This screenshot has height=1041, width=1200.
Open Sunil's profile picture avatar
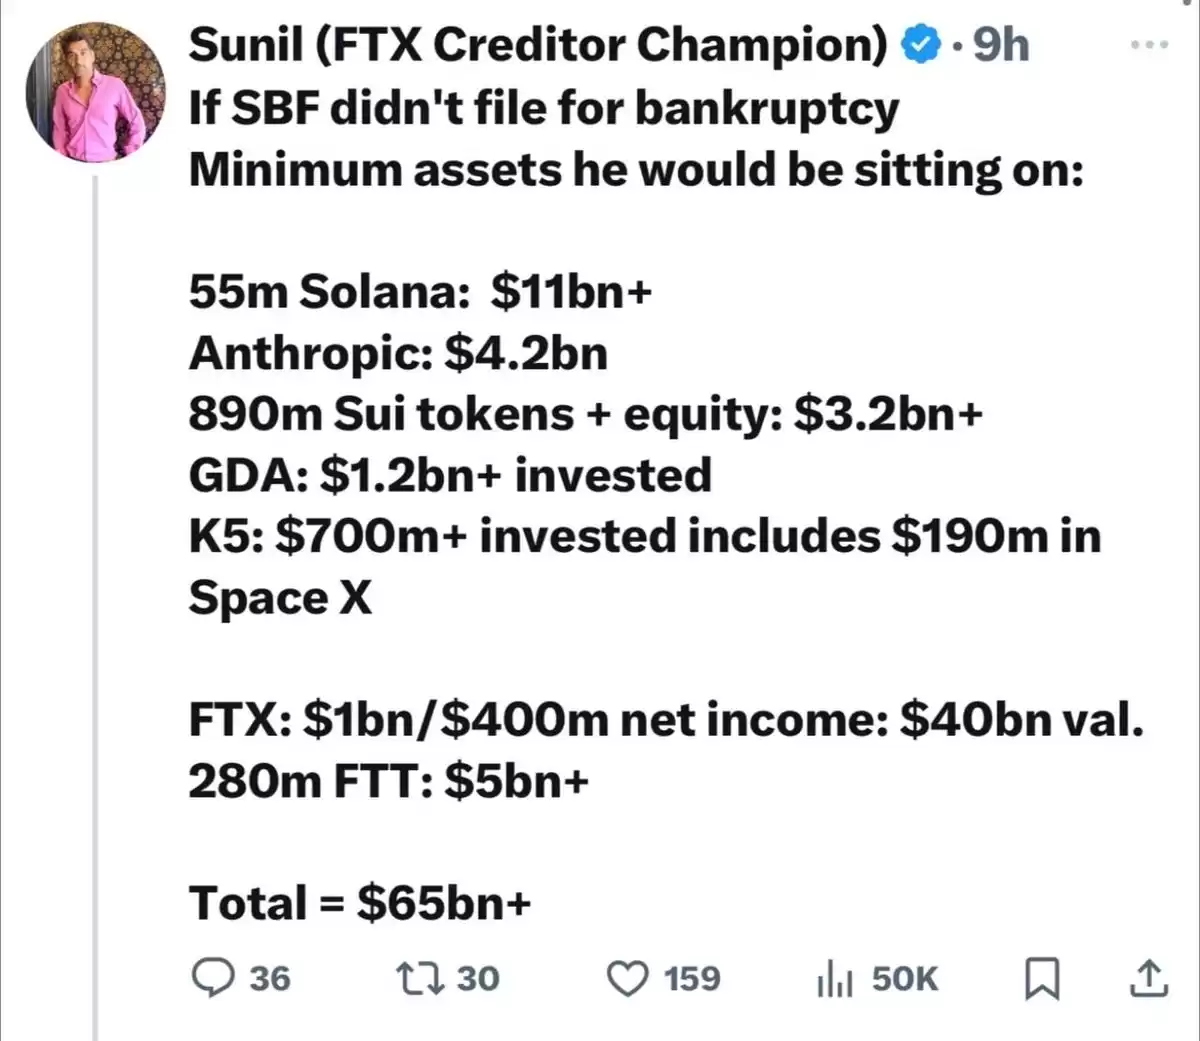pos(96,92)
